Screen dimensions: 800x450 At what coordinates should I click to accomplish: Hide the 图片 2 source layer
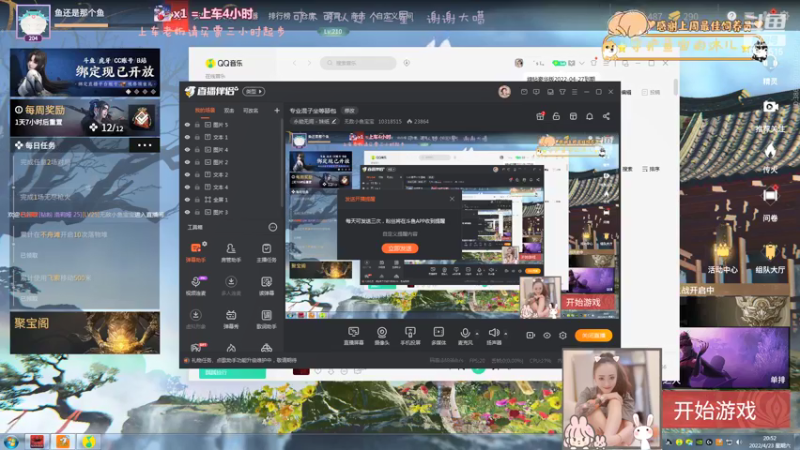point(187,162)
